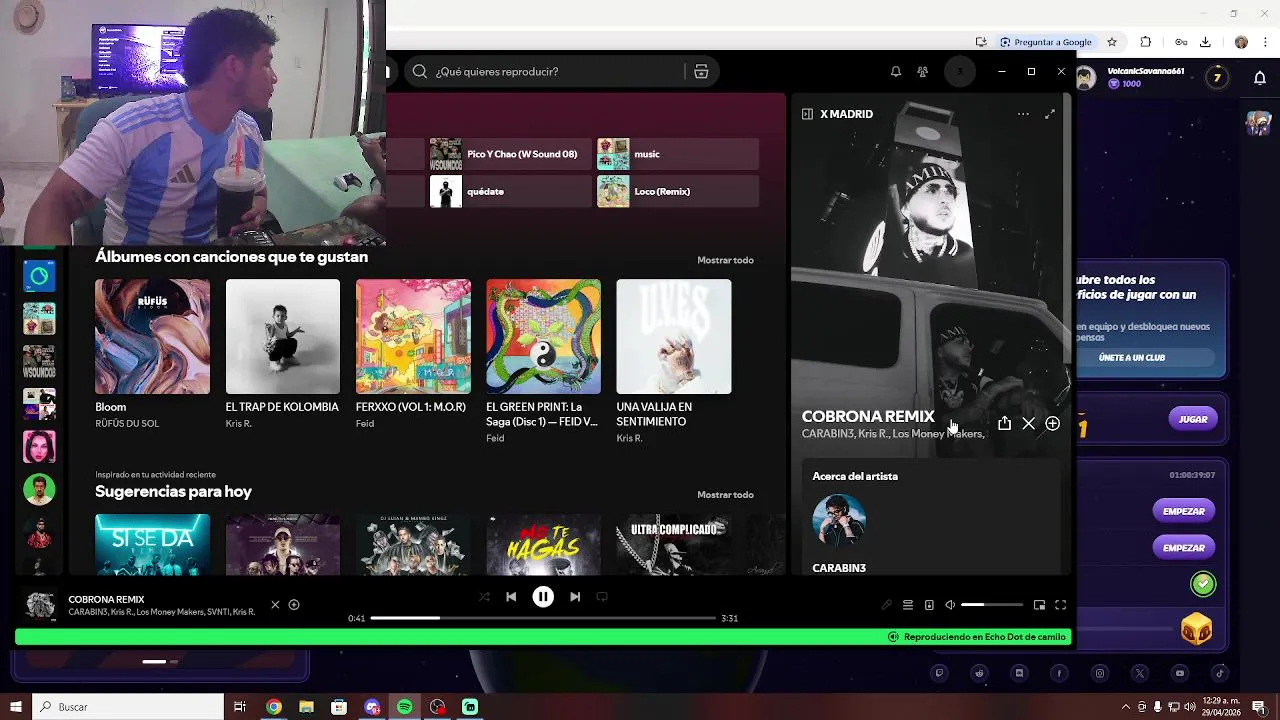The width and height of the screenshot is (1280, 720).
Task: Open the YouTube link icon on game page
Action: pos(1180,673)
